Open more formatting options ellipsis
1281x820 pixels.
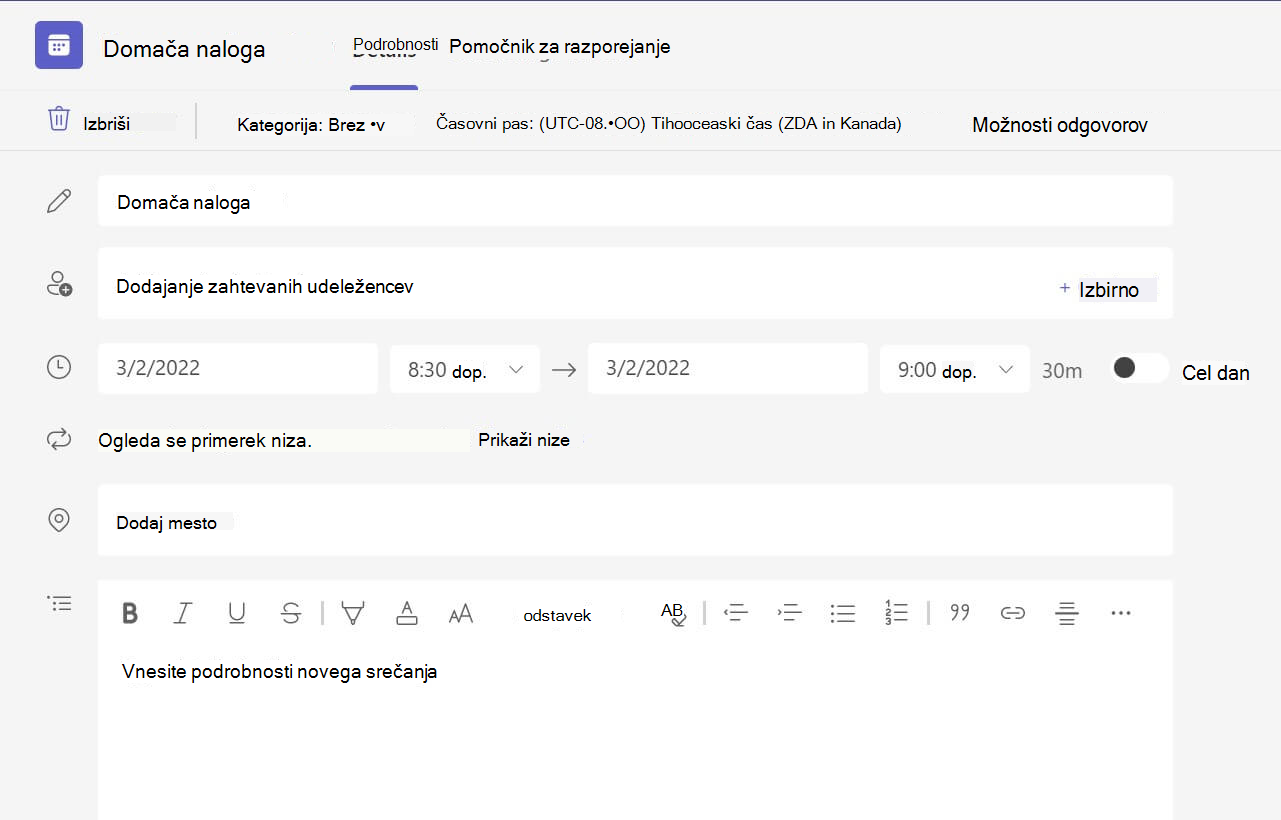pos(1121,613)
